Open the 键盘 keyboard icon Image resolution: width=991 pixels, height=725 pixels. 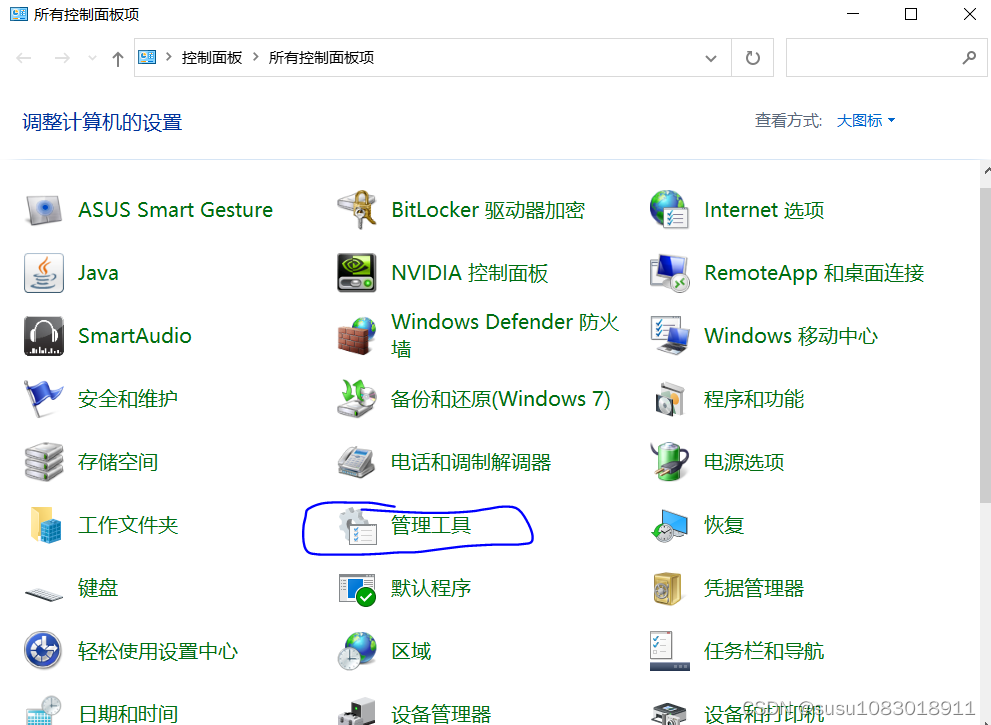point(44,593)
